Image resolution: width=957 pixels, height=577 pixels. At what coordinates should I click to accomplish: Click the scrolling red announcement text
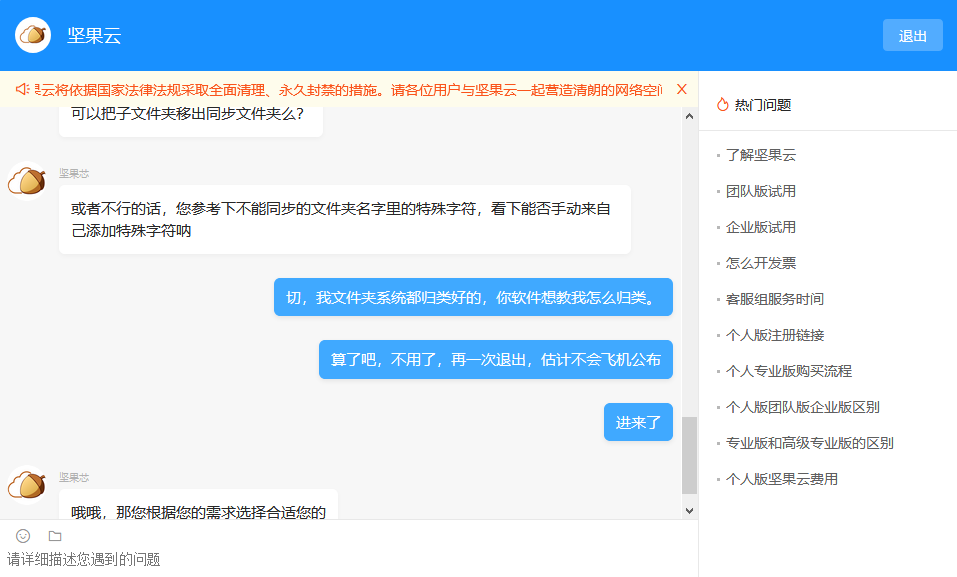pyautogui.click(x=348, y=90)
